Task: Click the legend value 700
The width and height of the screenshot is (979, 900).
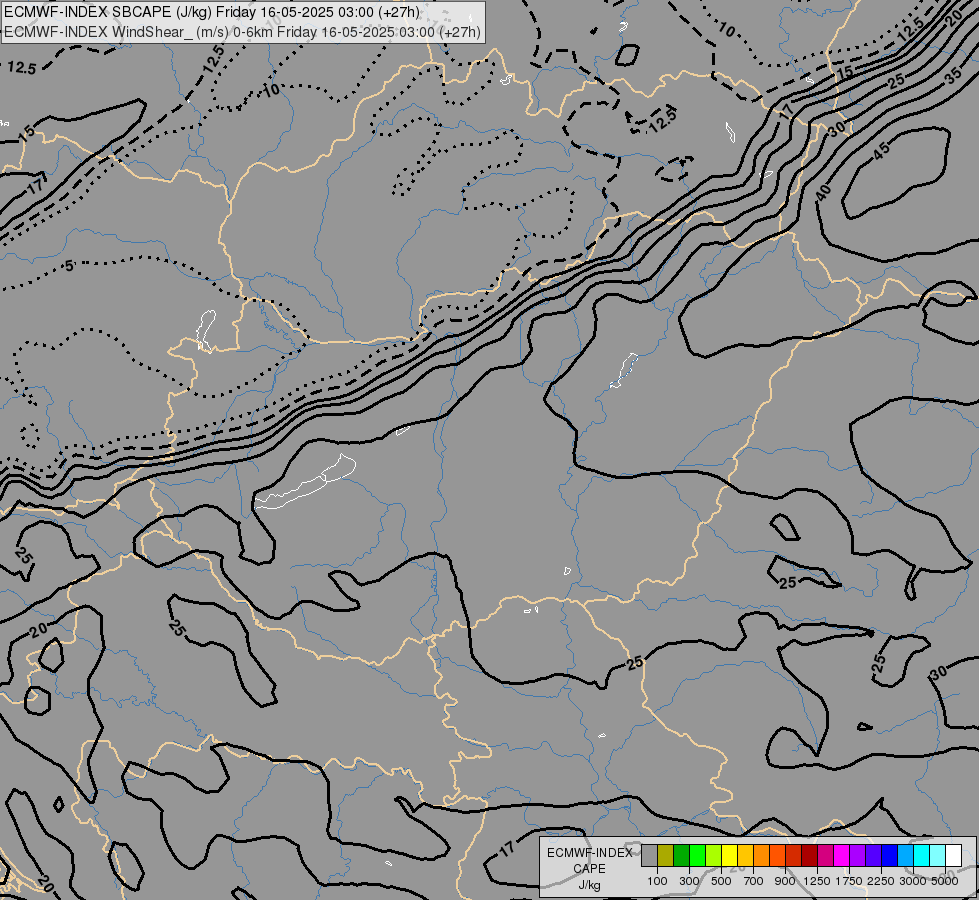Action: [754, 881]
